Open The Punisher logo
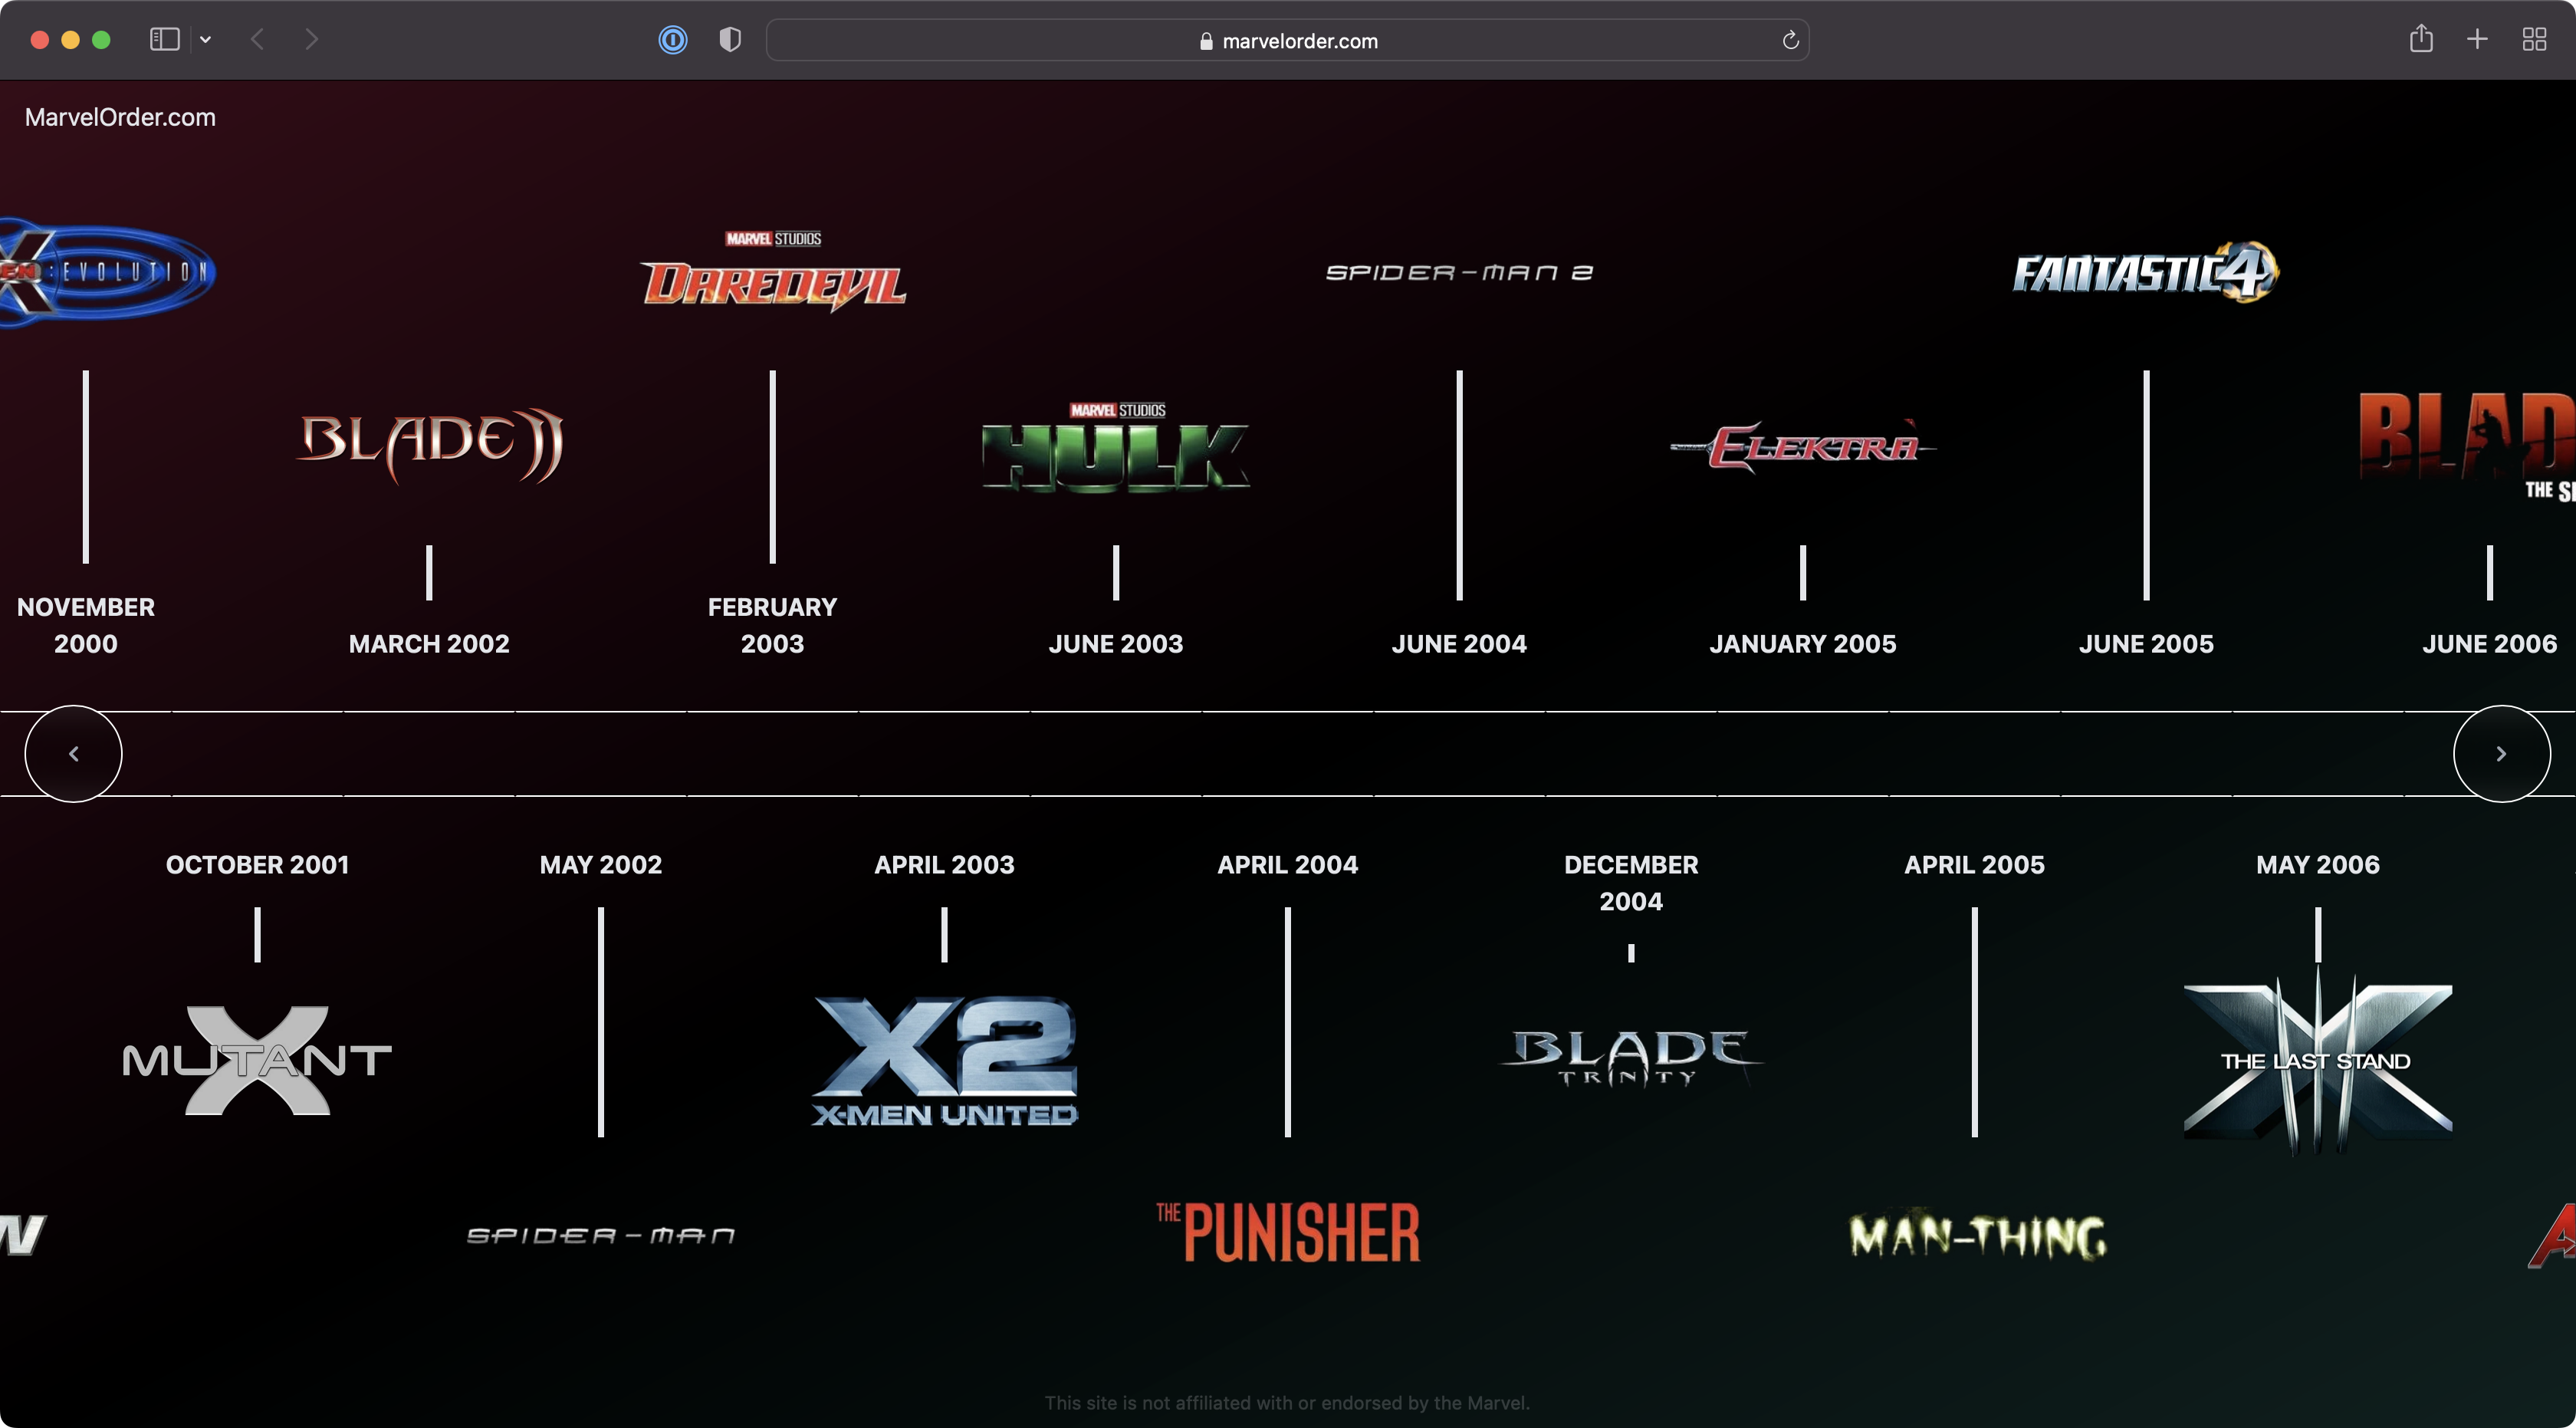Screen dimensions: 2576x1428 [1288, 1232]
